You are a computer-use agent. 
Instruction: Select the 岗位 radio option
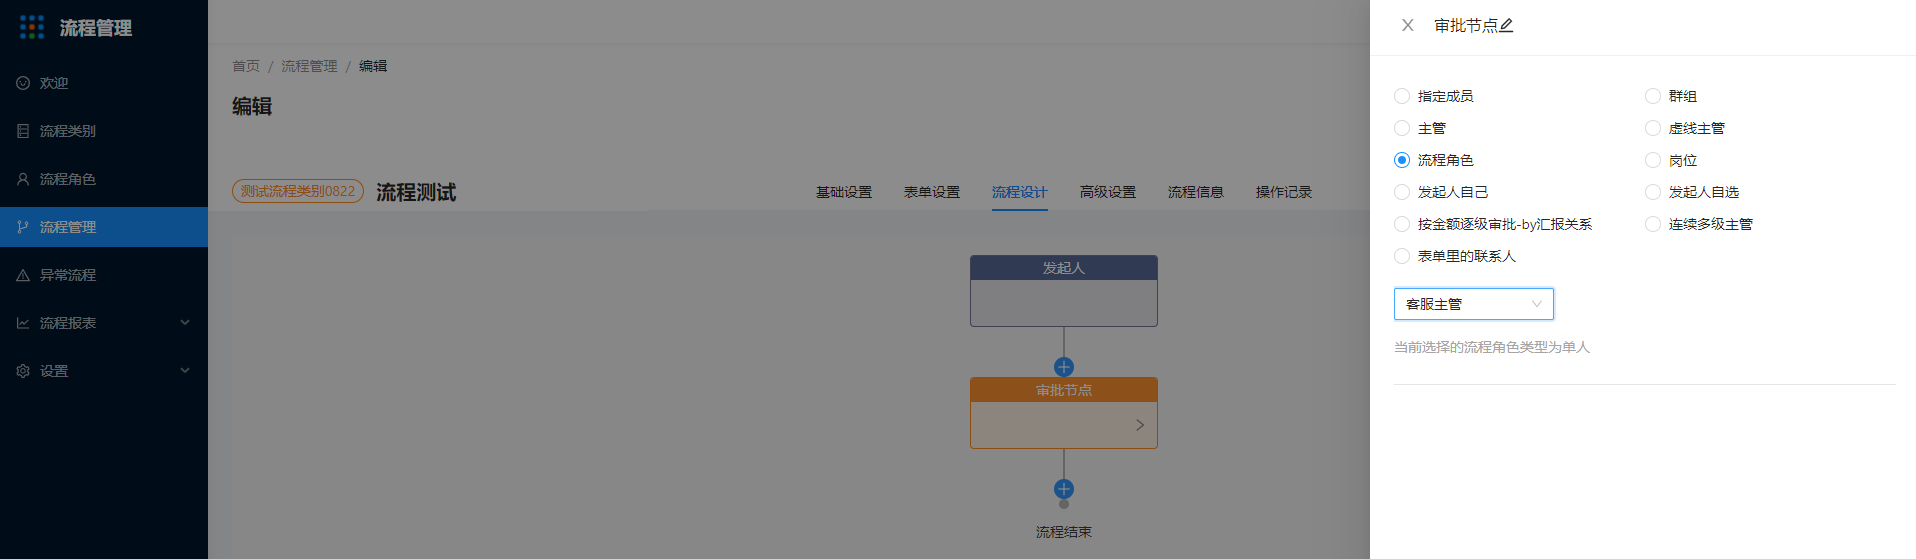click(x=1653, y=160)
